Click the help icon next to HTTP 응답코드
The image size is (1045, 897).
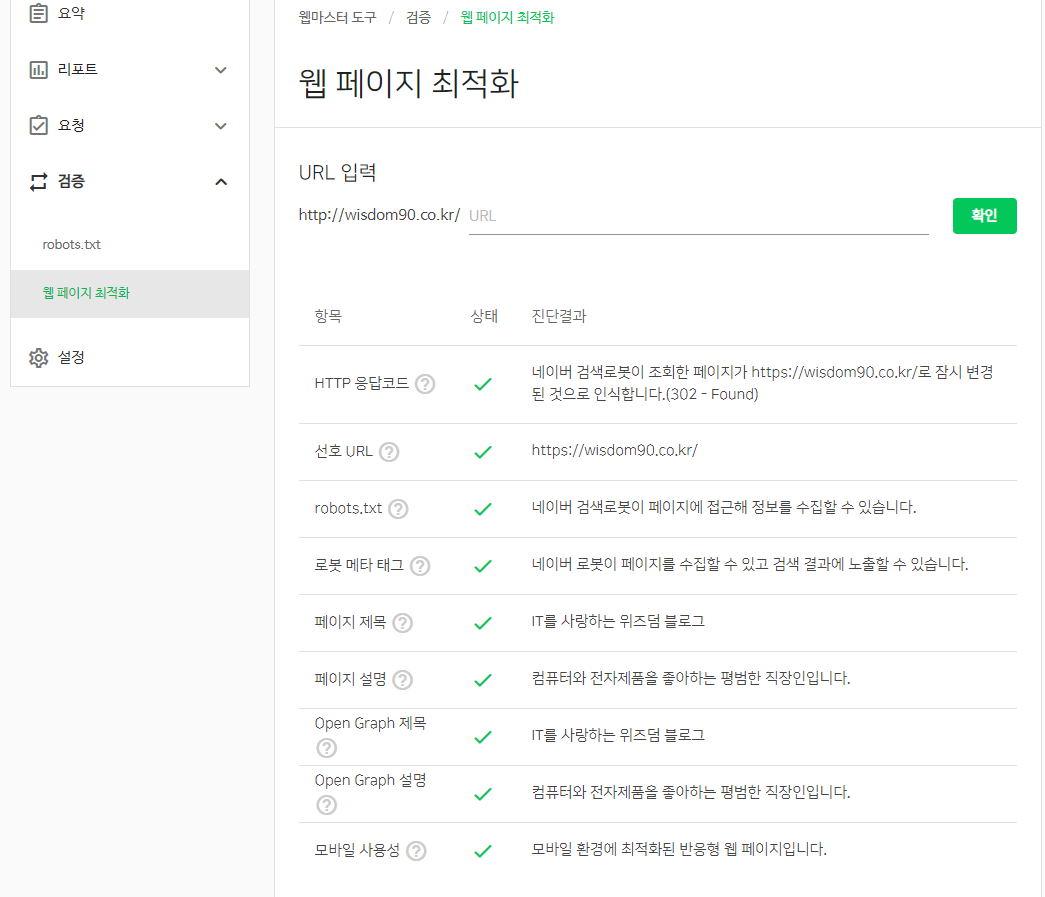[x=424, y=384]
